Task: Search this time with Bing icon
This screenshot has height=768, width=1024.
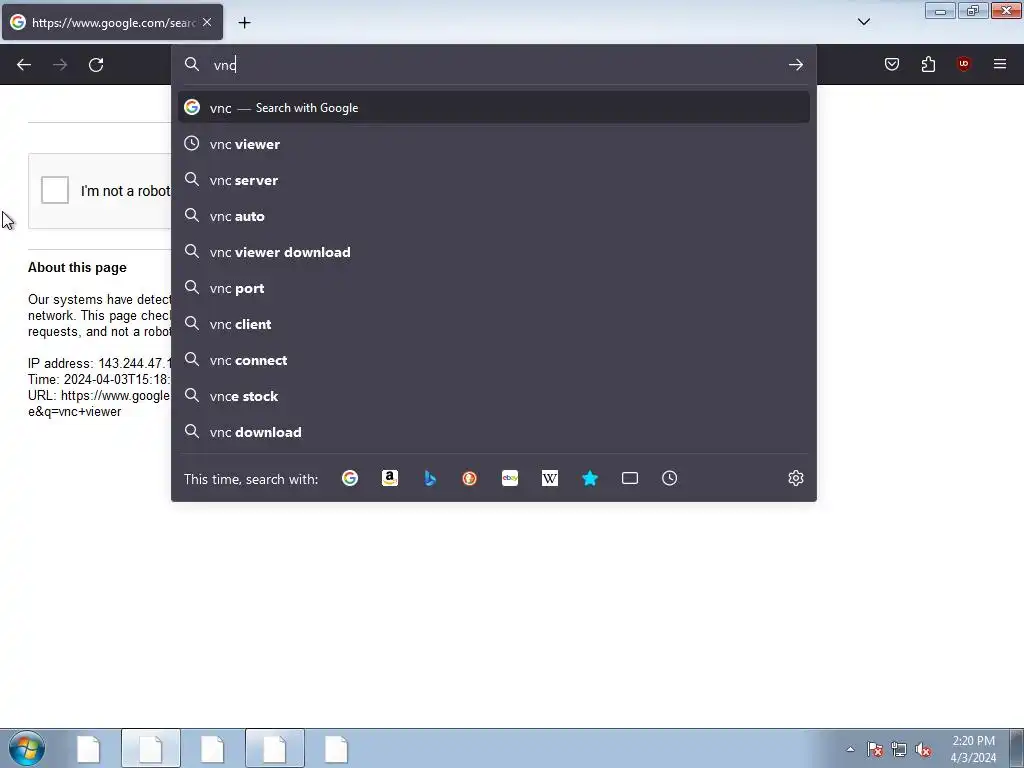Action: (430, 478)
